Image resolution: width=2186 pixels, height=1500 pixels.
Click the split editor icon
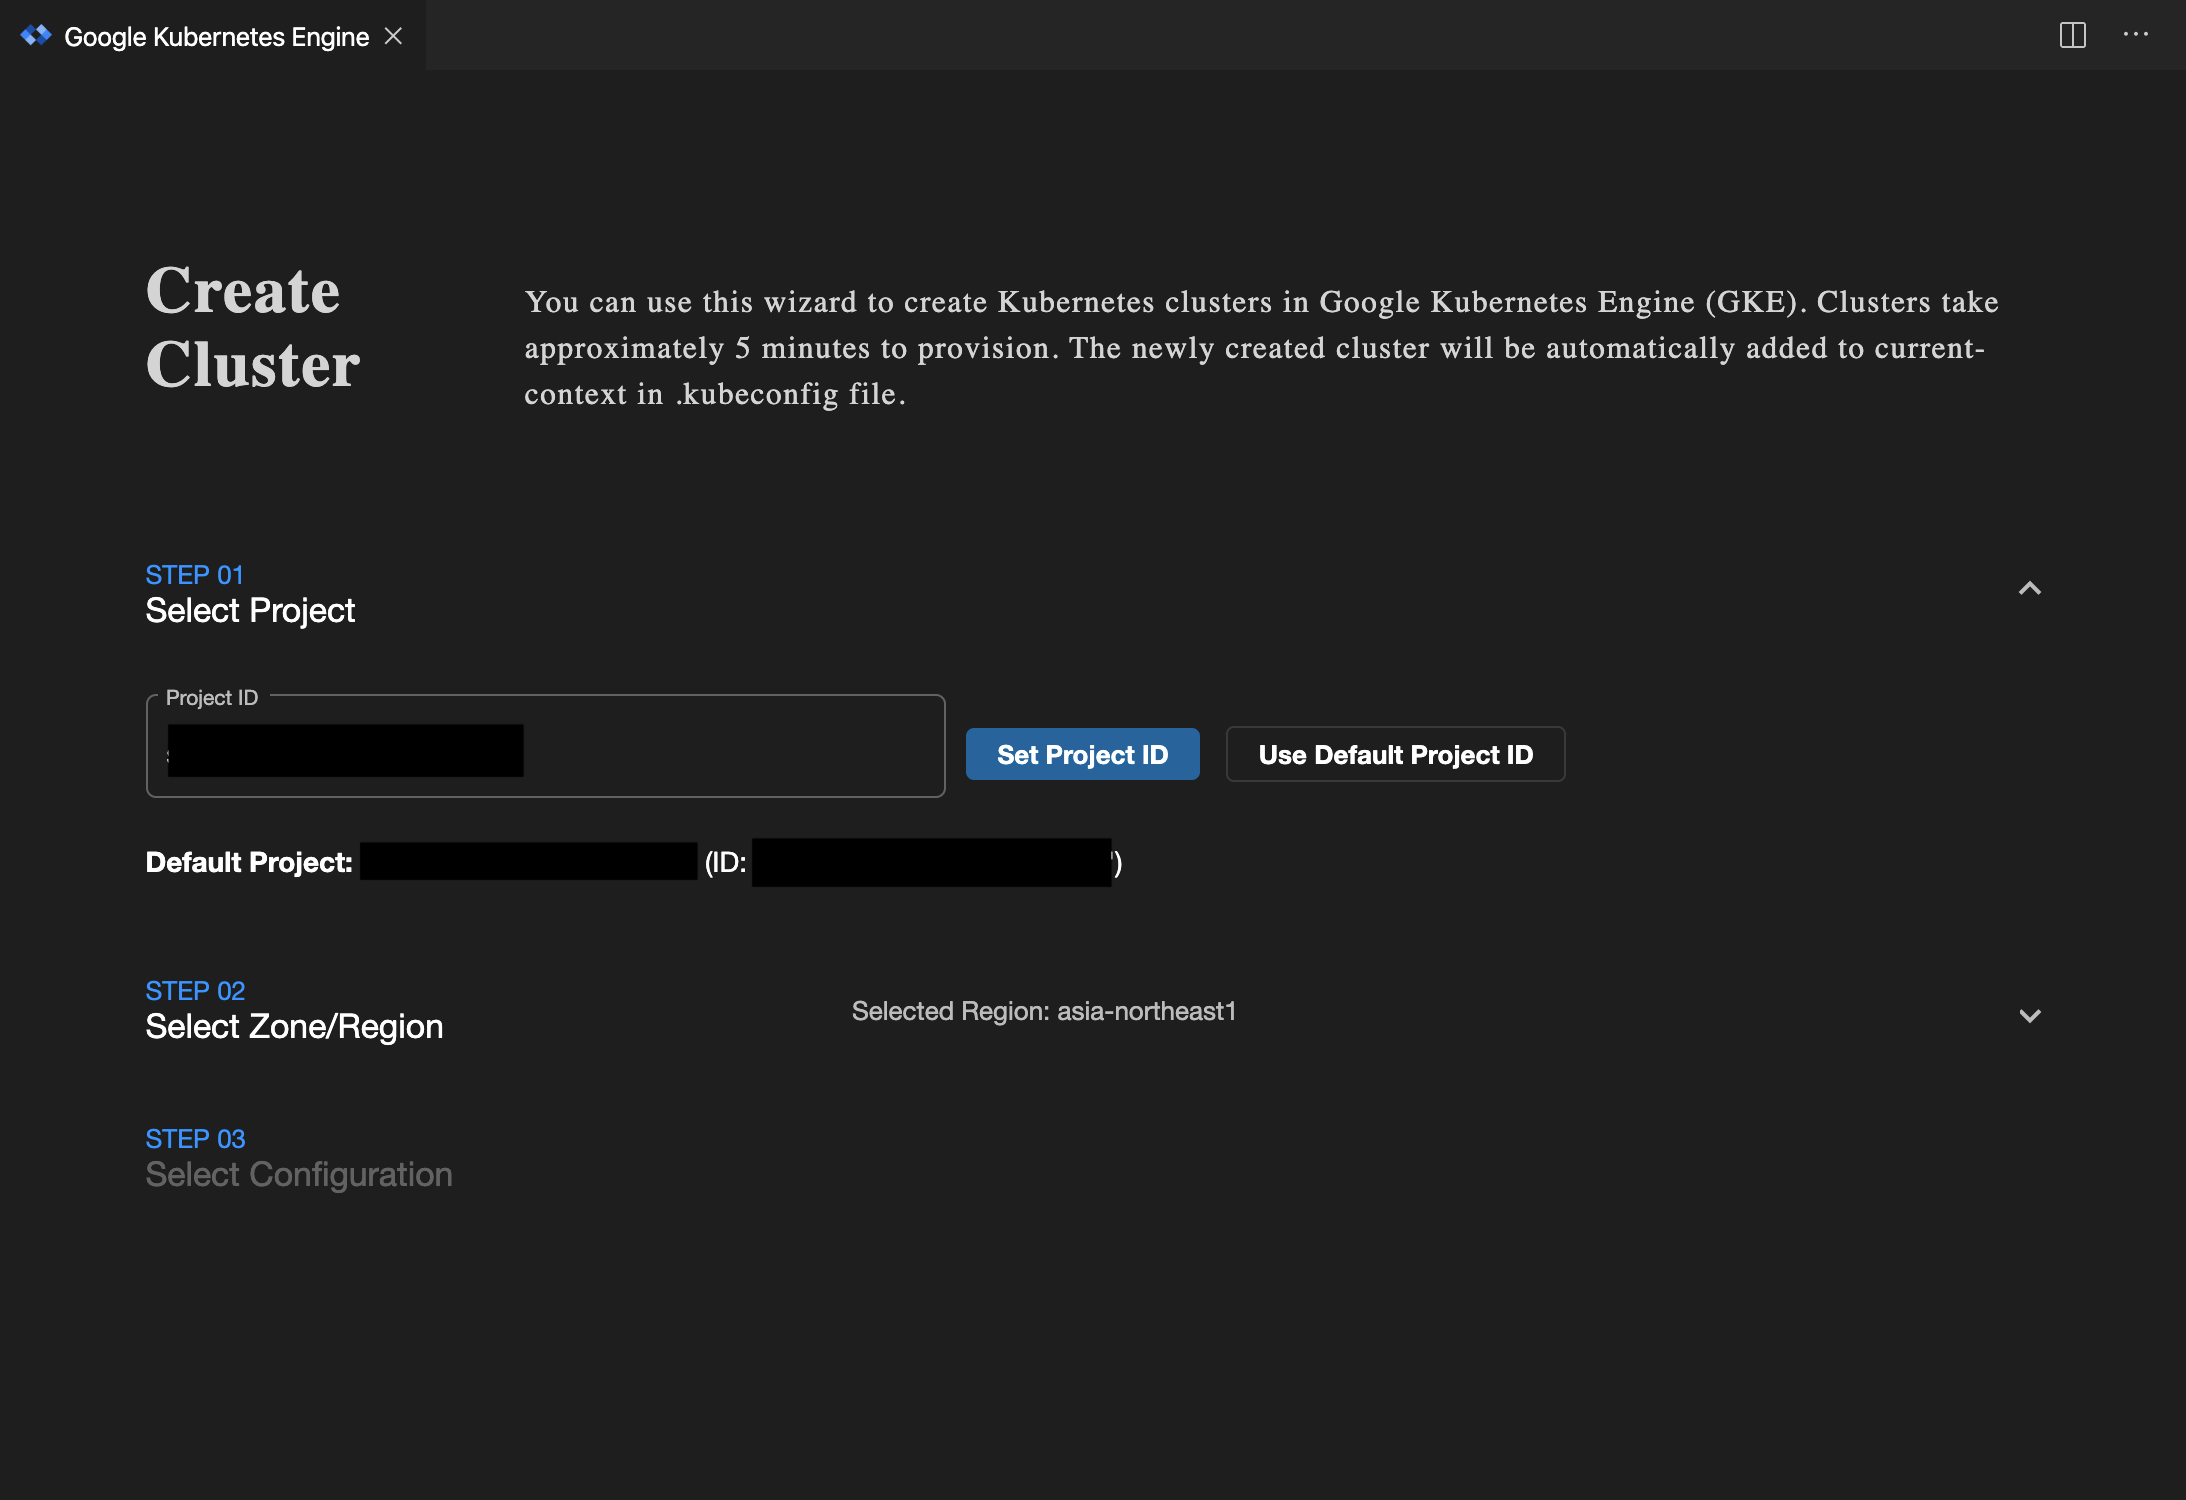[2072, 36]
